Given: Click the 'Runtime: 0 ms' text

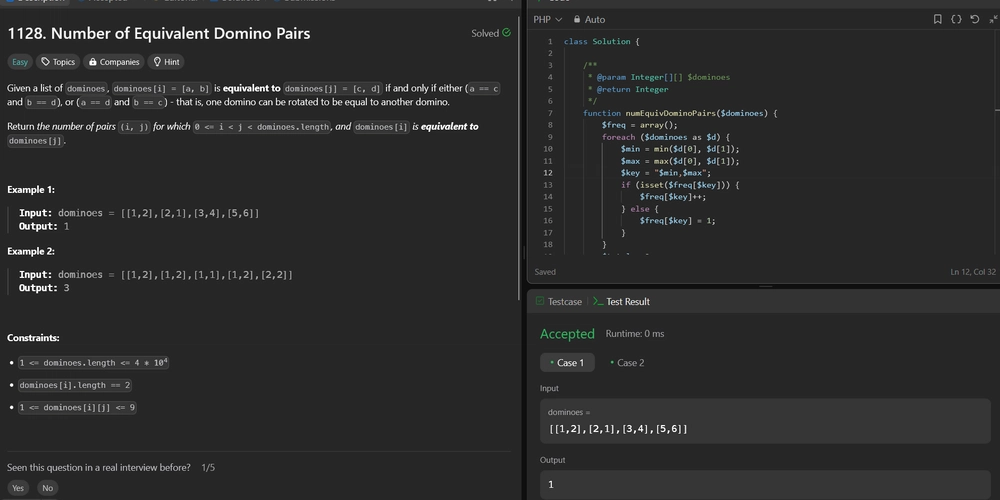Looking at the screenshot, I should click(x=635, y=334).
